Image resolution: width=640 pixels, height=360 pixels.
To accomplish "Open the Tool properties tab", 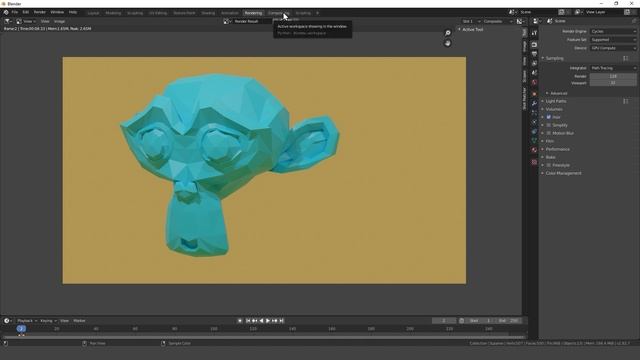I will (534, 33).
